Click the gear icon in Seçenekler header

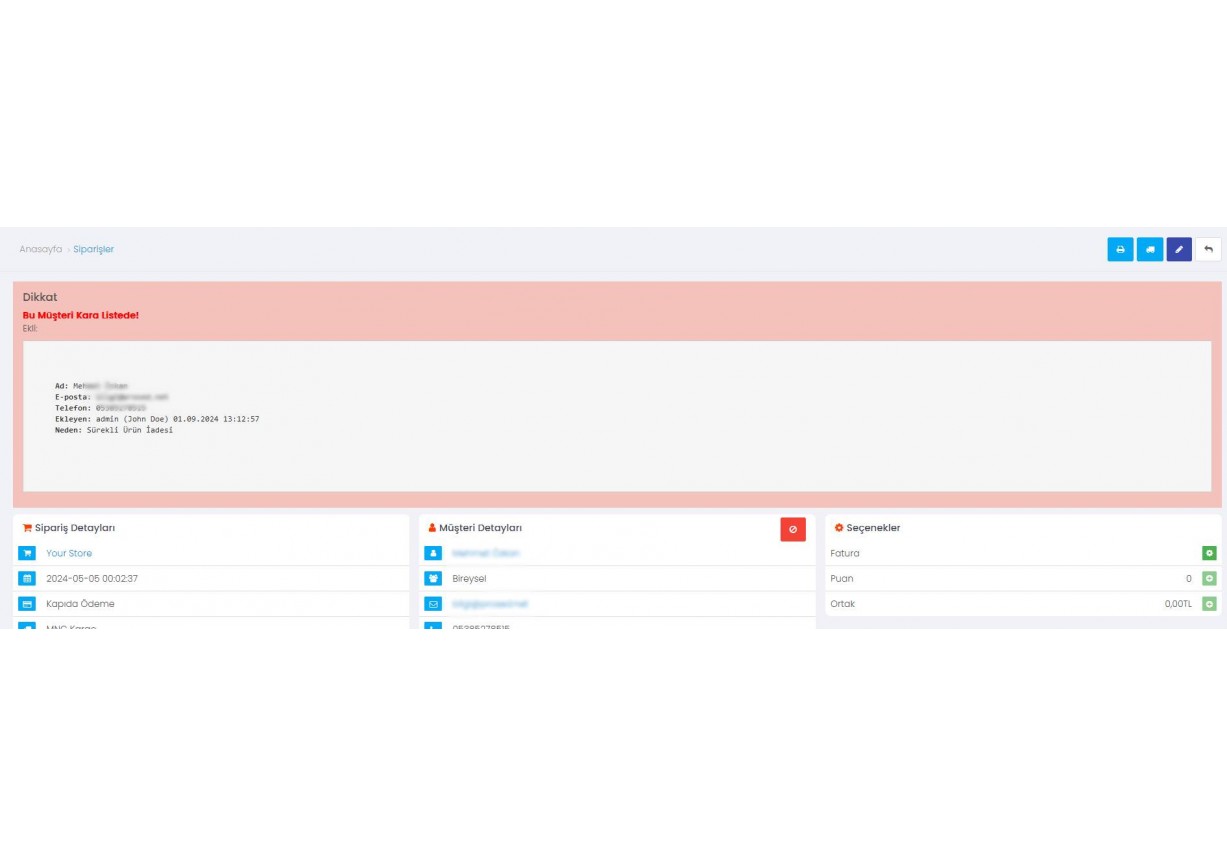coord(838,527)
